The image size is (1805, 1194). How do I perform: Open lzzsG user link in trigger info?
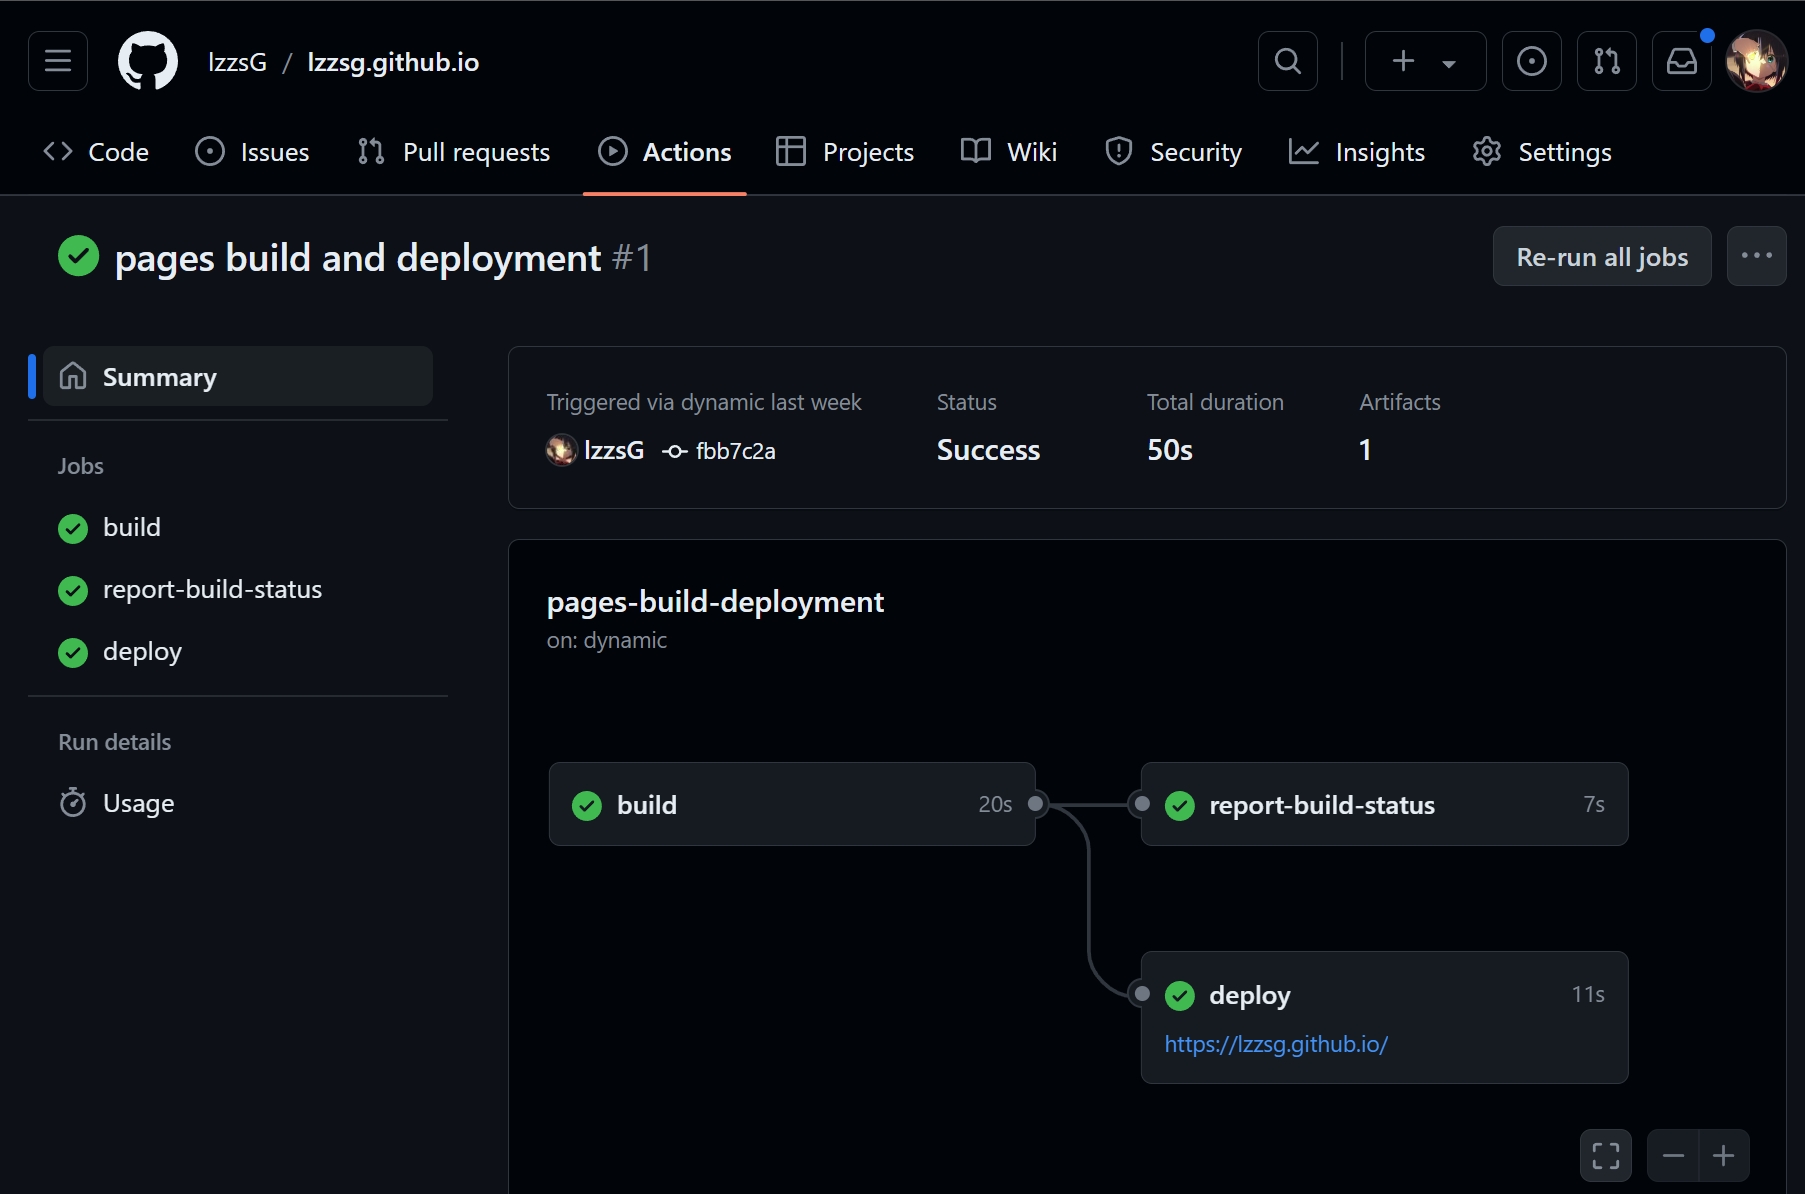[x=614, y=451]
